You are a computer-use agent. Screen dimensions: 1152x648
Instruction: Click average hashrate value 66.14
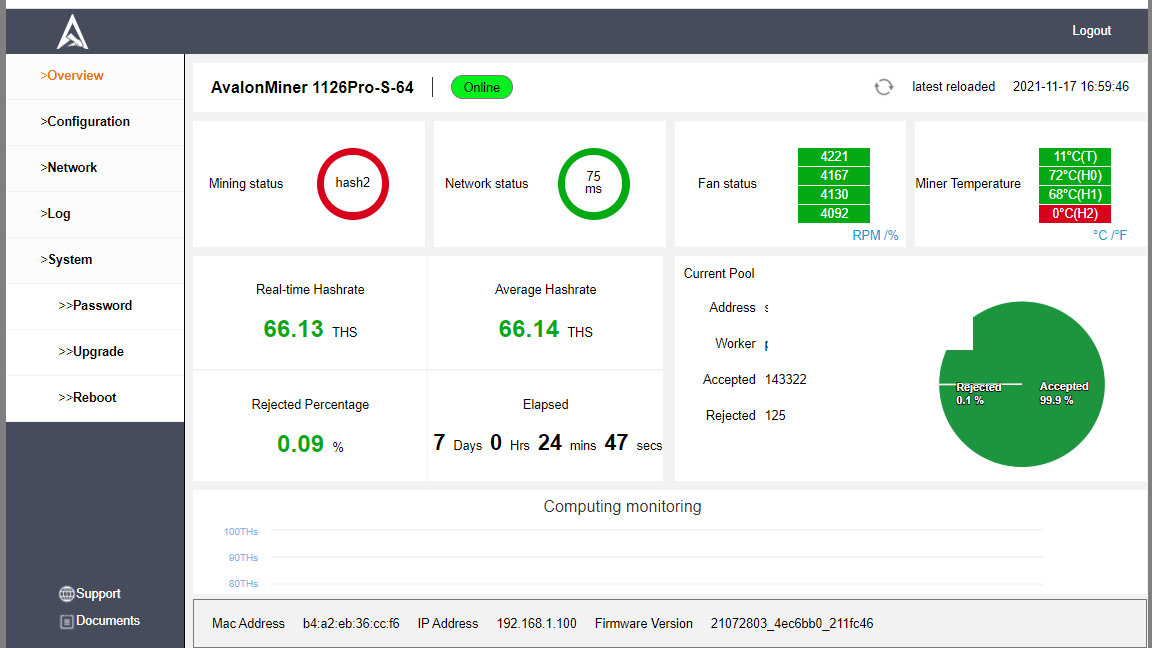pyautogui.click(x=528, y=329)
